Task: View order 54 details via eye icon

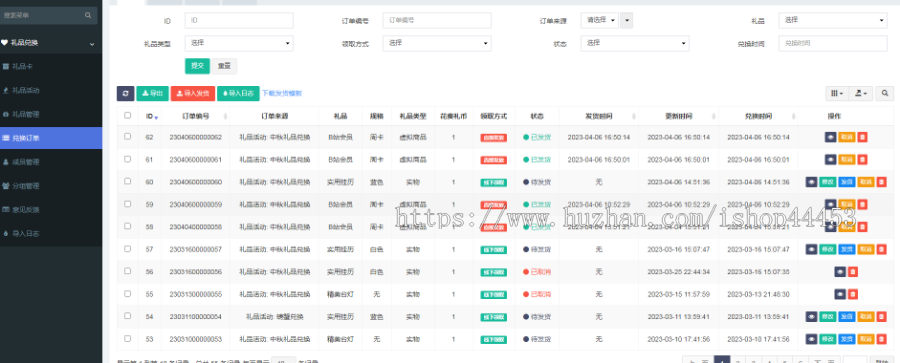Action: point(812,316)
